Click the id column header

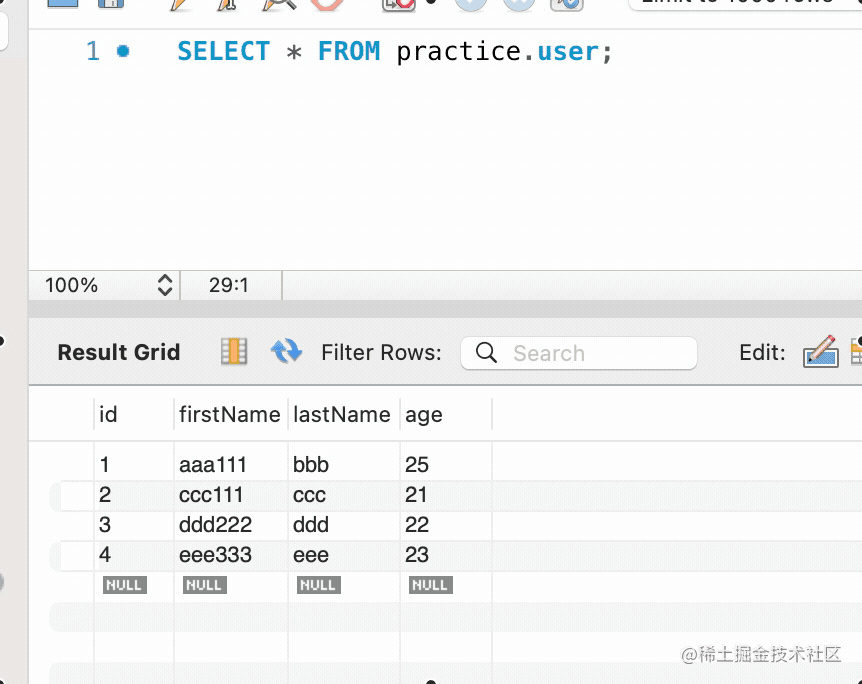(x=109, y=414)
